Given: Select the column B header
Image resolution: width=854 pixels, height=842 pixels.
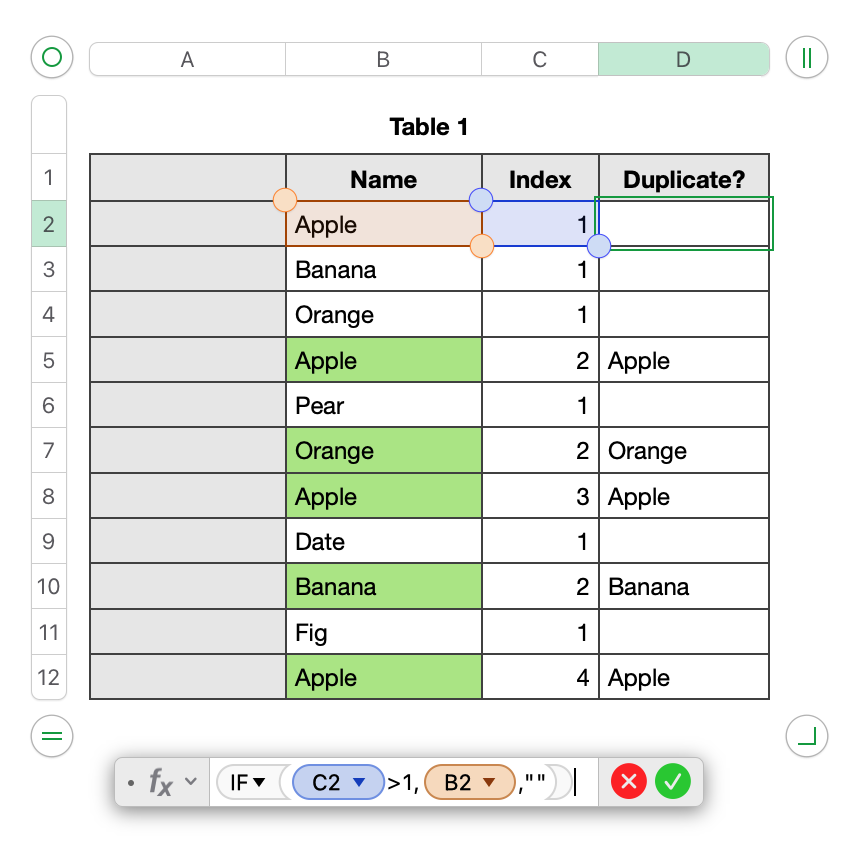Looking at the screenshot, I should coord(383,59).
